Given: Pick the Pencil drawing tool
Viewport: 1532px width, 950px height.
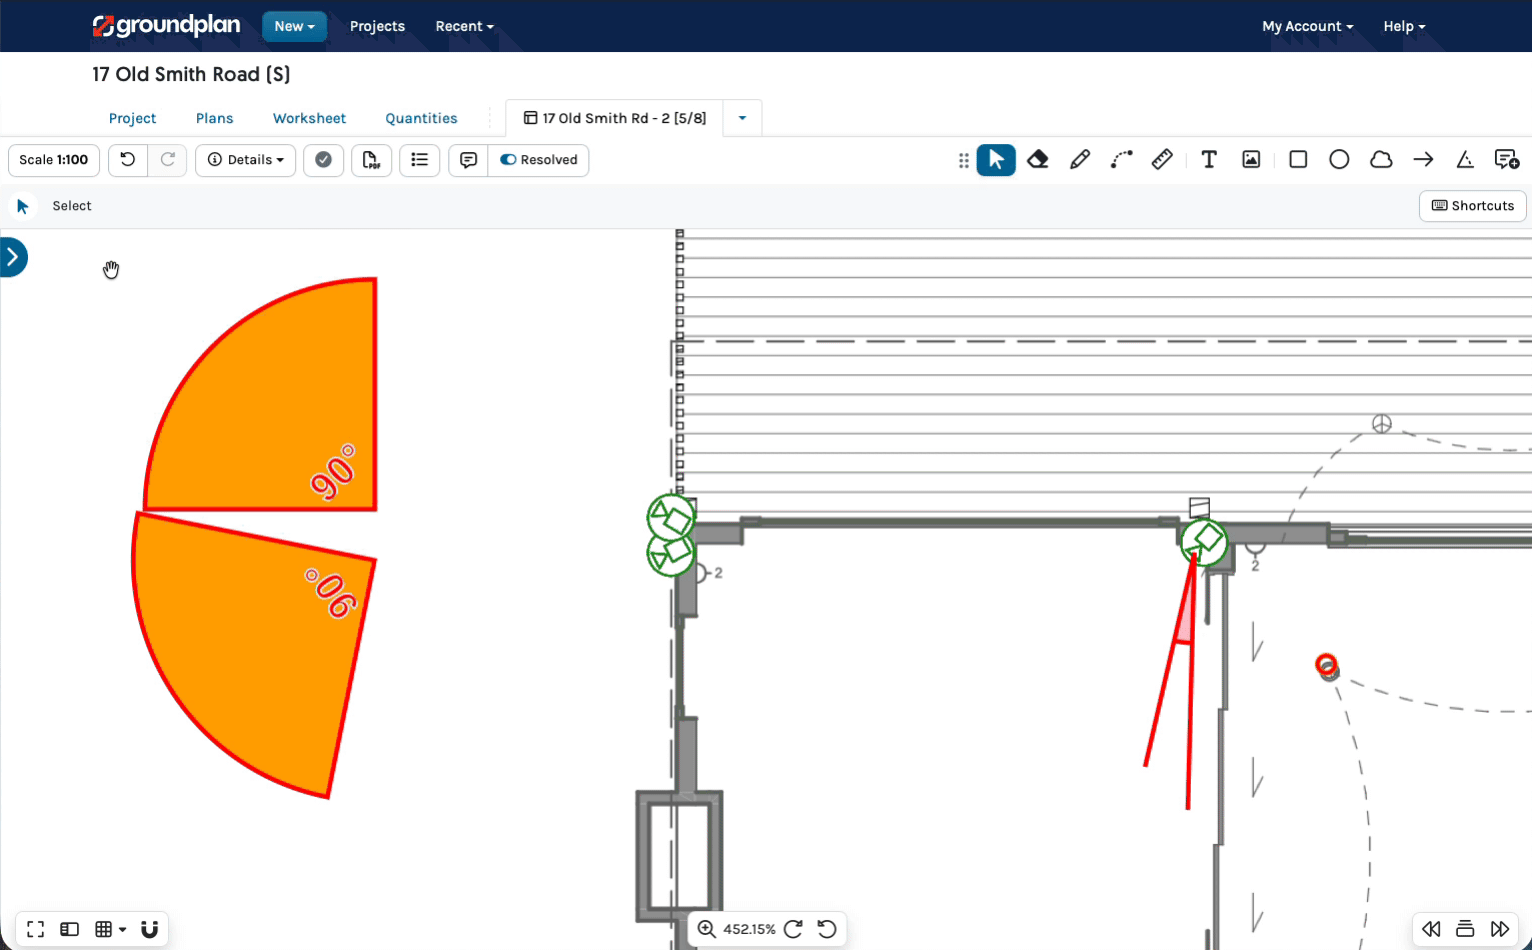Looking at the screenshot, I should pos(1080,160).
